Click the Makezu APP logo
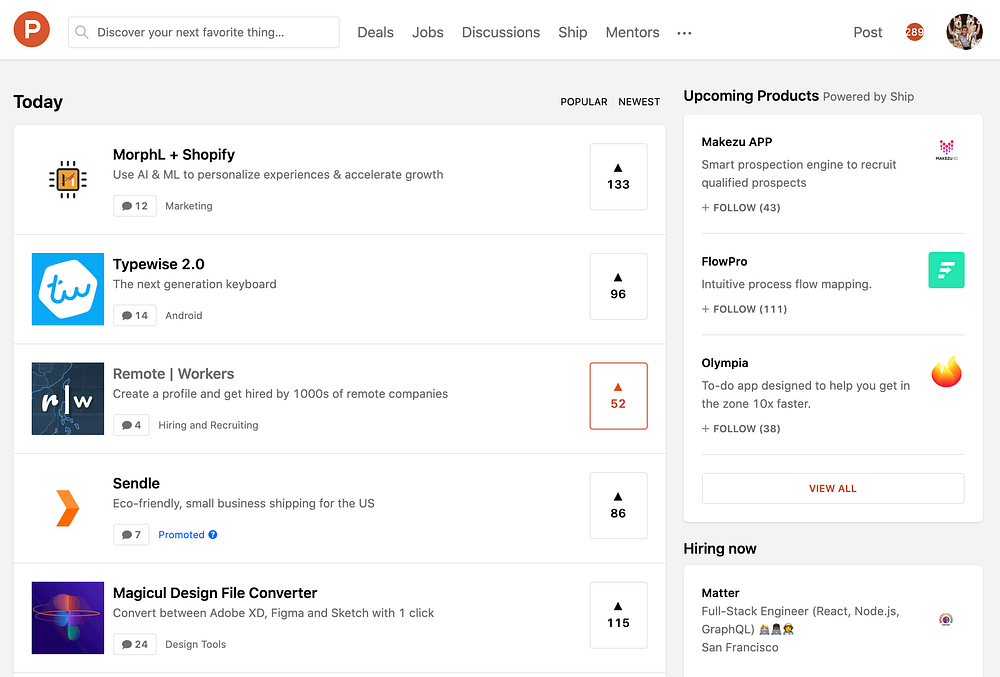 [x=946, y=150]
